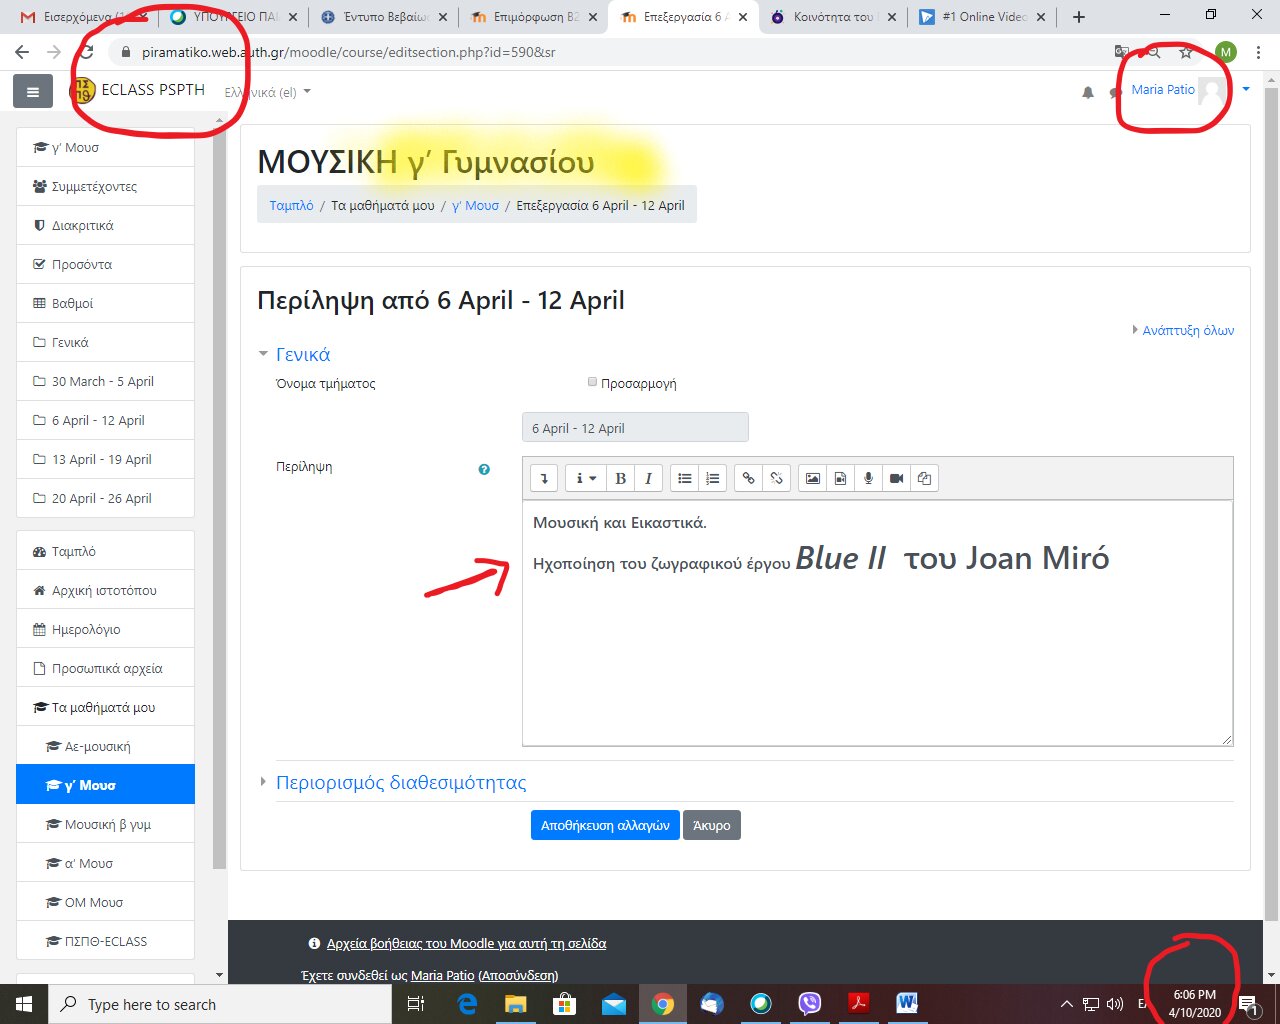This screenshot has height=1024, width=1280.
Task: Toggle bold formatting in the editor
Action: 620,478
